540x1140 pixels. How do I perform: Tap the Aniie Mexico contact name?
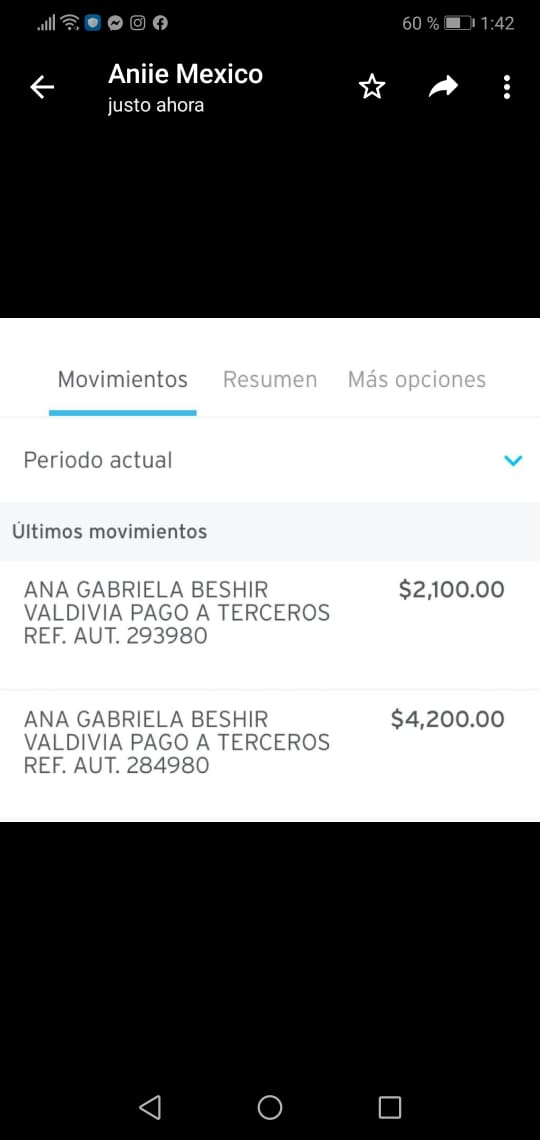[185, 74]
